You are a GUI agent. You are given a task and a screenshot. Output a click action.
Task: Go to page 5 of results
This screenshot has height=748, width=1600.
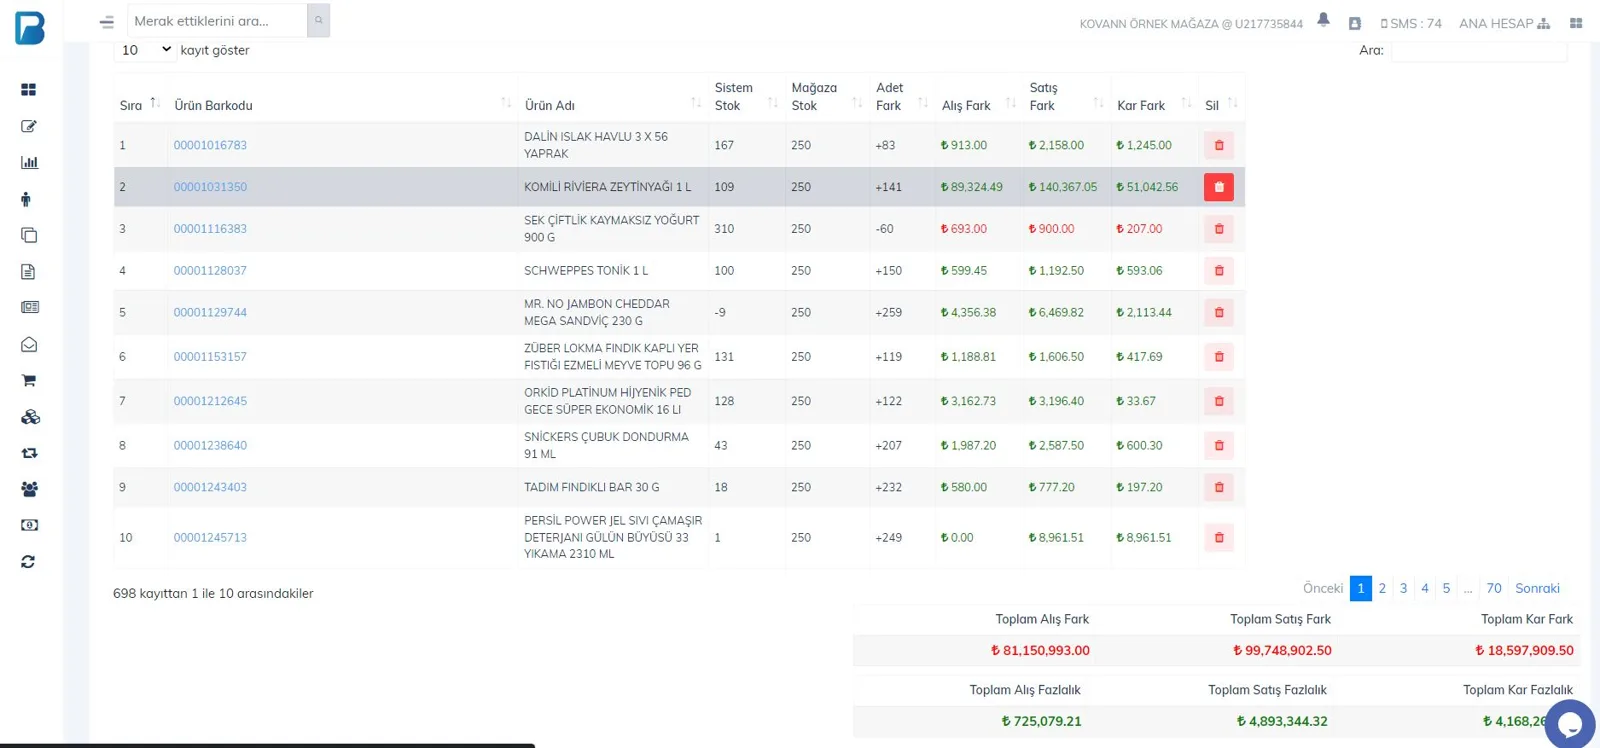click(1446, 588)
